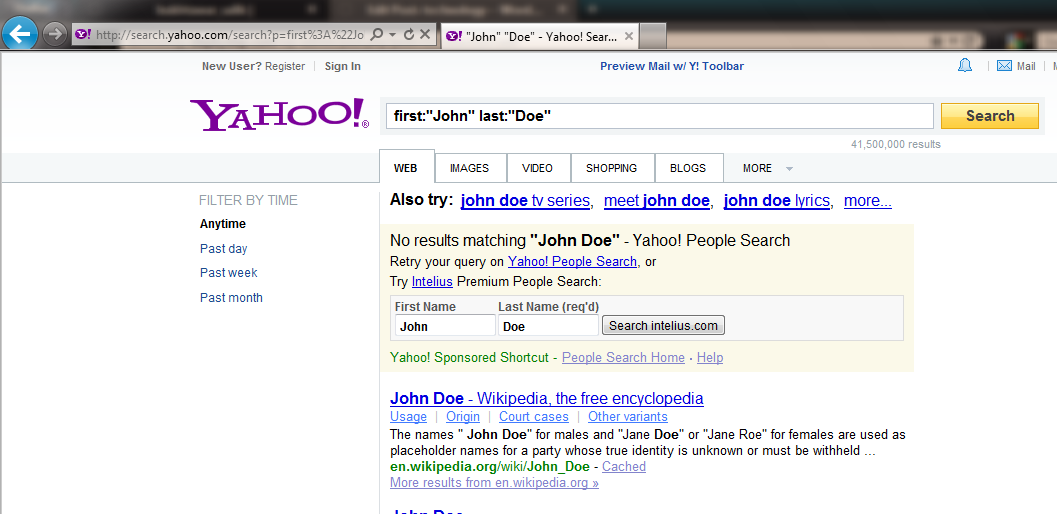Viewport: 1057px width, 514px height.
Task: Click the Search intelius.com button
Action: [x=663, y=326]
